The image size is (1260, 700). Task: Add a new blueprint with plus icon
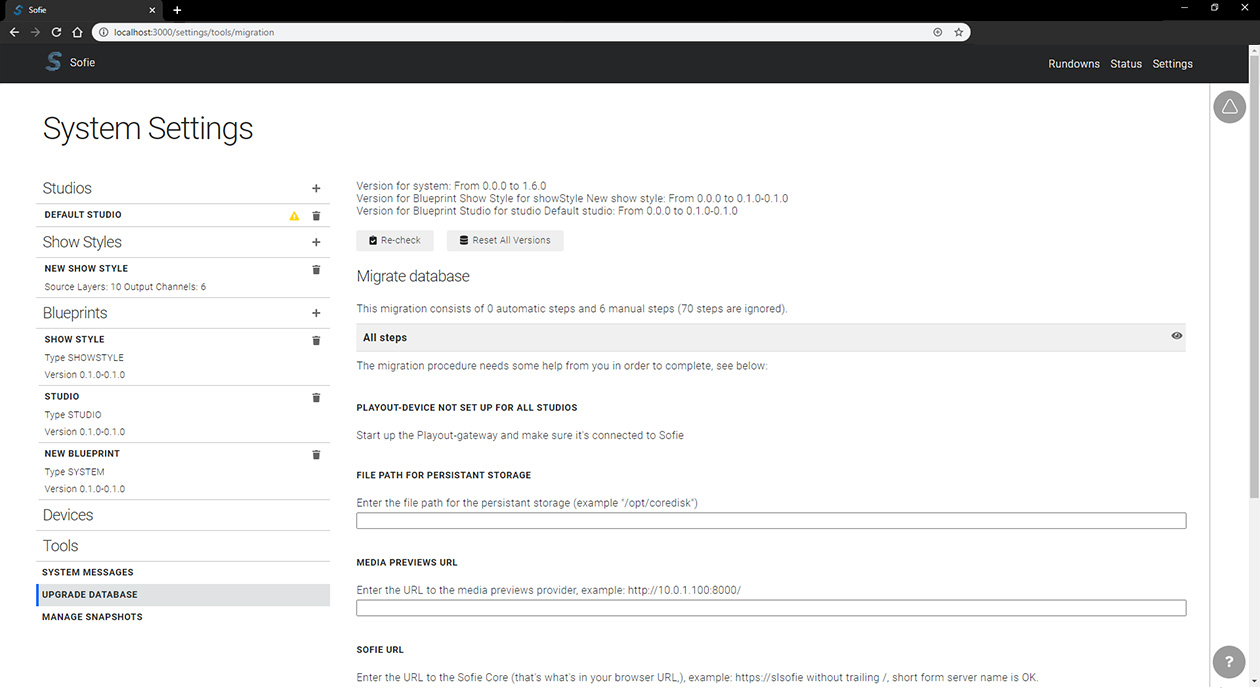(x=316, y=313)
